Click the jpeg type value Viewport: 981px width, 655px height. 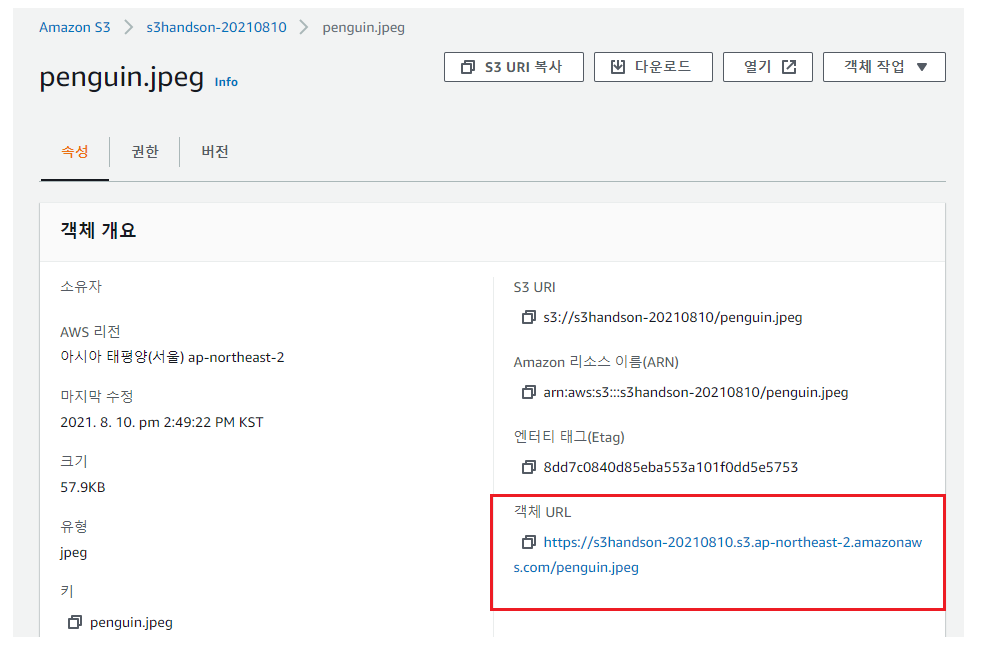[x=73, y=553]
